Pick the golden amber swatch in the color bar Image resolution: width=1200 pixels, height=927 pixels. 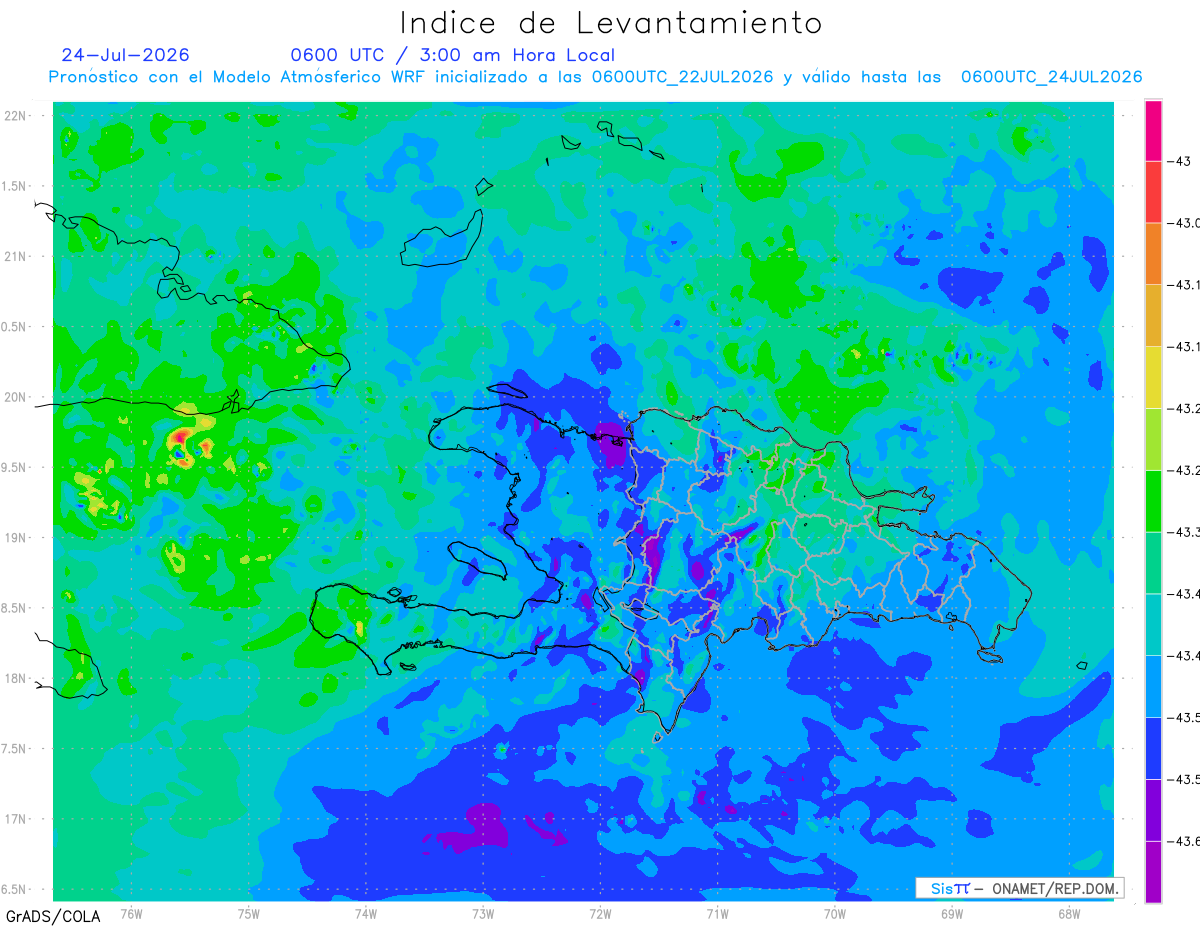point(1153,316)
